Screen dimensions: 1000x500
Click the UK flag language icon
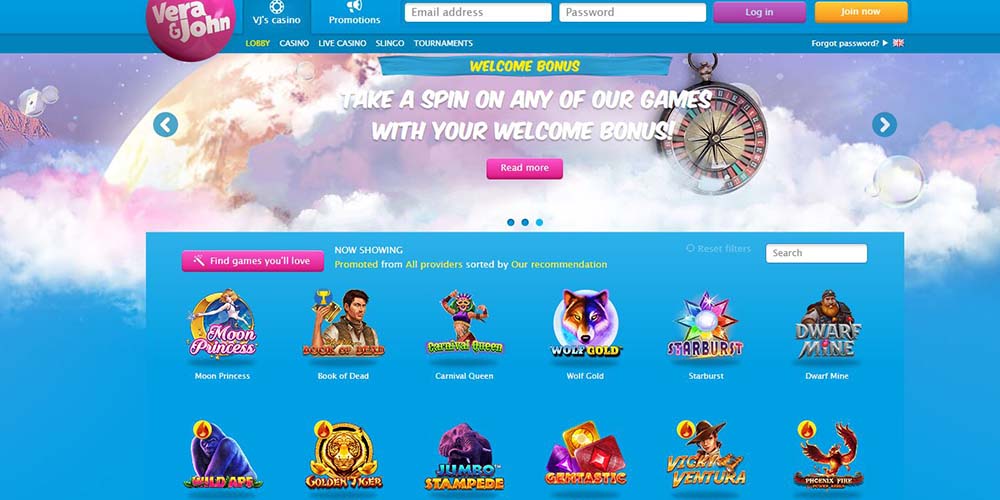[x=898, y=43]
